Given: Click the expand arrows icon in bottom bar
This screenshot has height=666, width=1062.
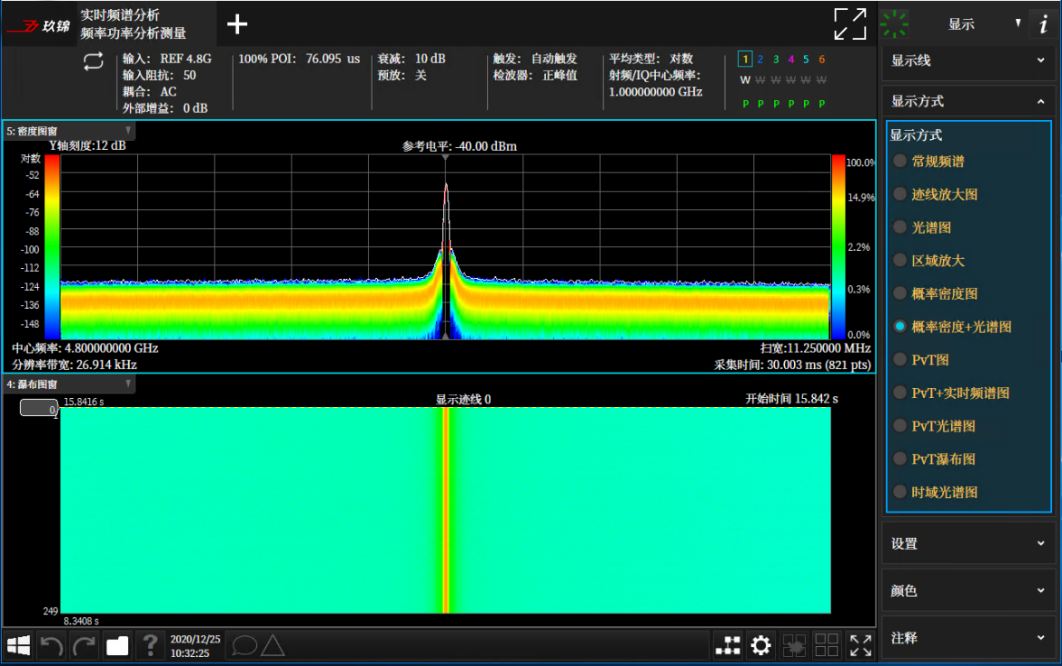Looking at the screenshot, I should click(860, 645).
